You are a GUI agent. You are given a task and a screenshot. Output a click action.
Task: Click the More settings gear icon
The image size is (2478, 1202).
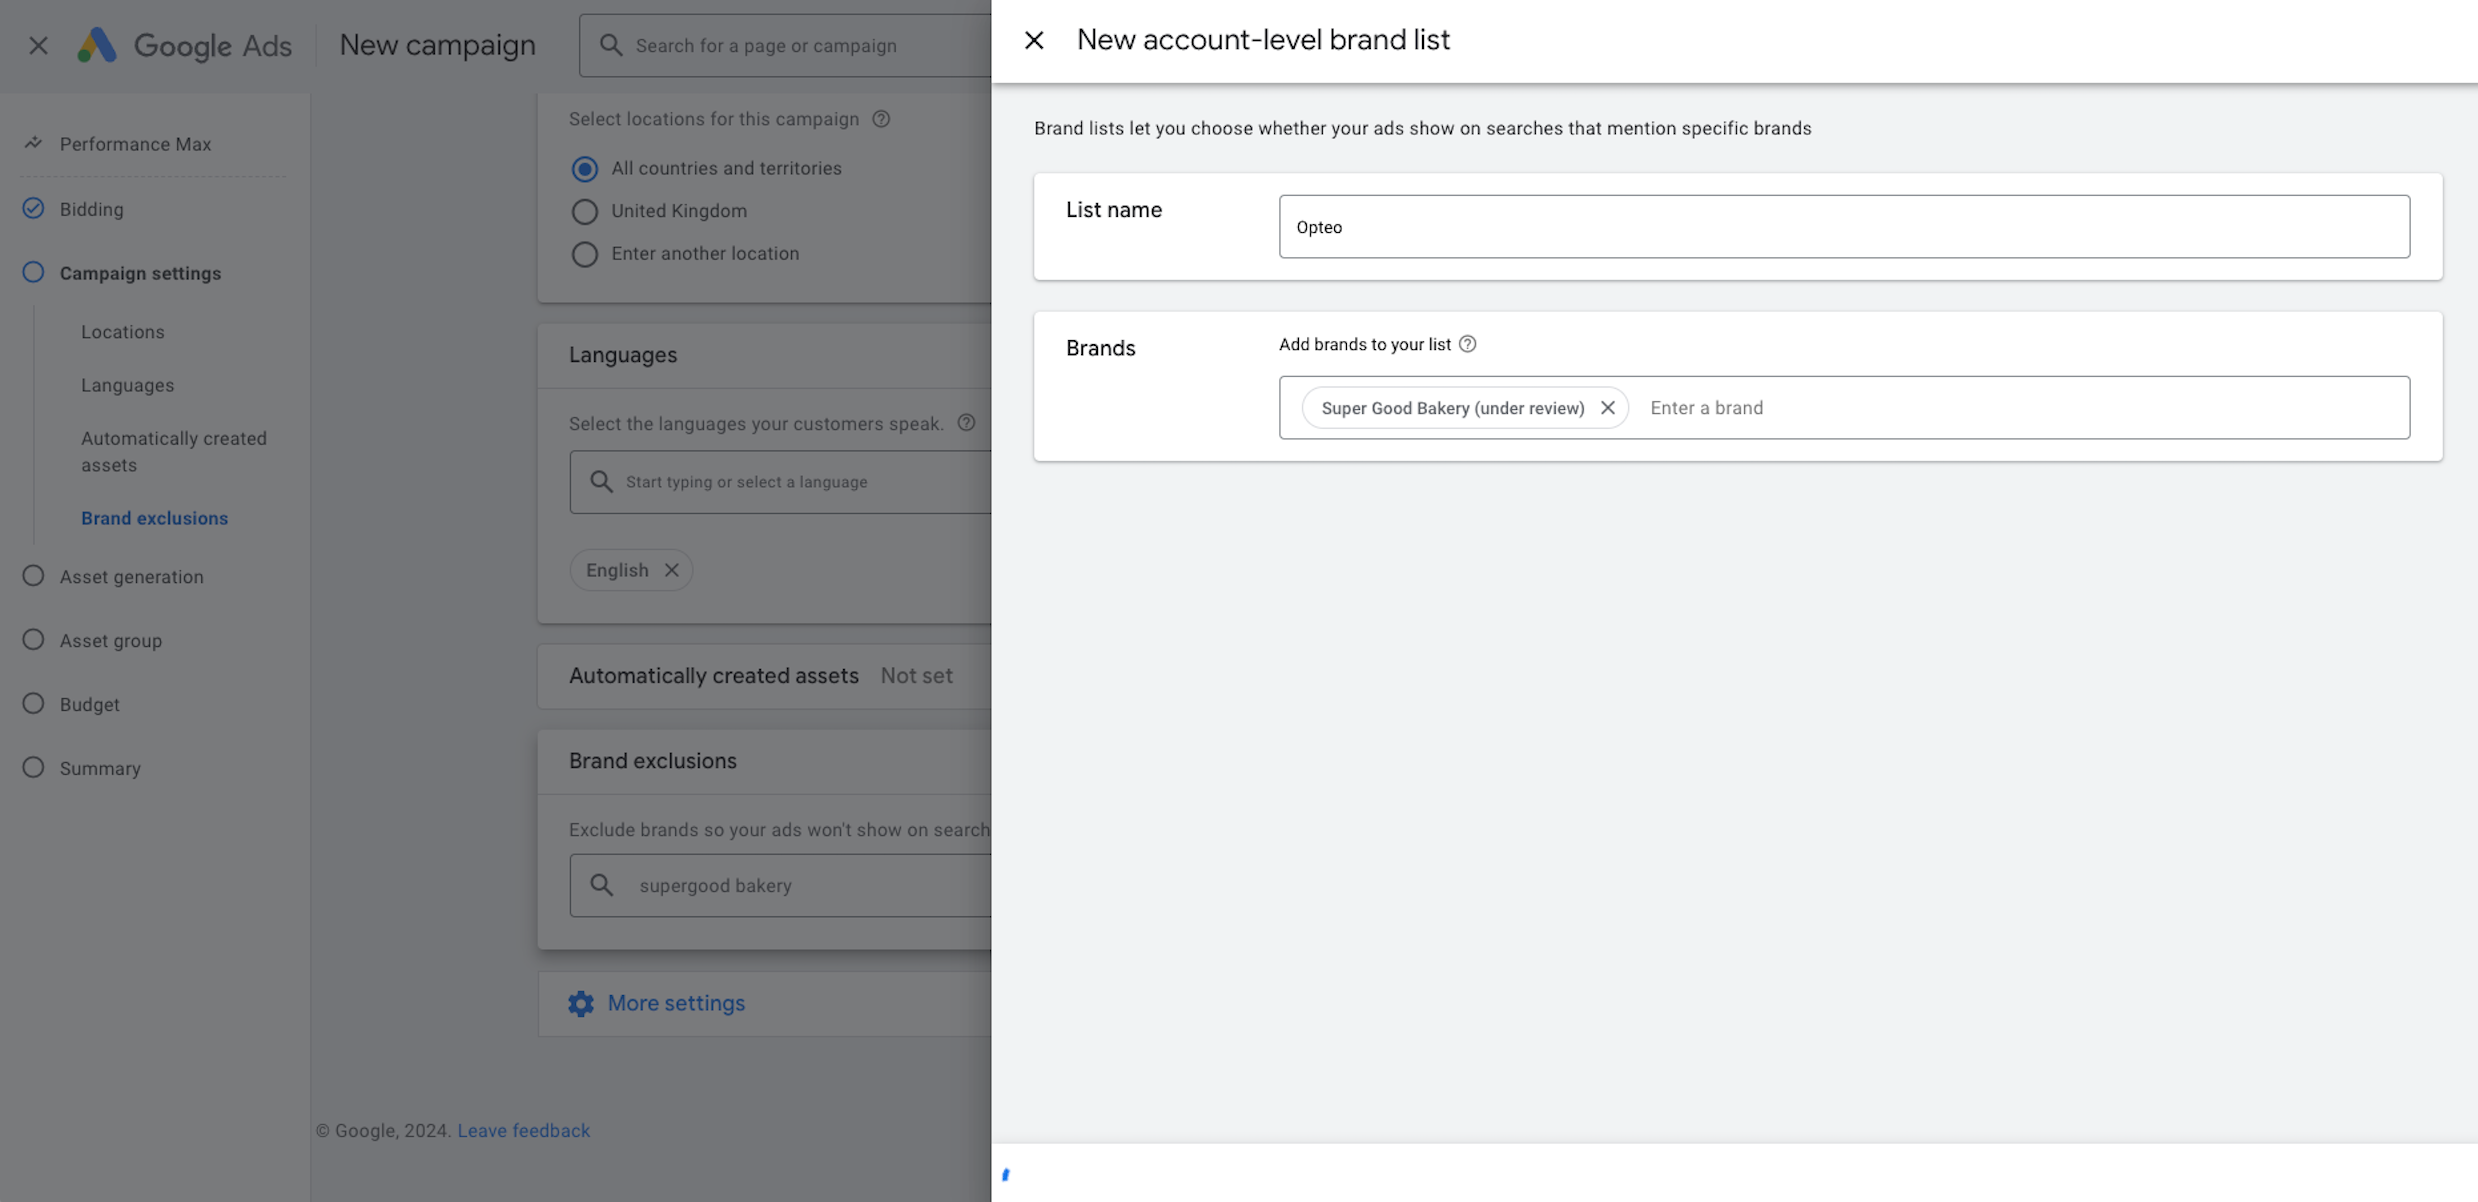[581, 1003]
